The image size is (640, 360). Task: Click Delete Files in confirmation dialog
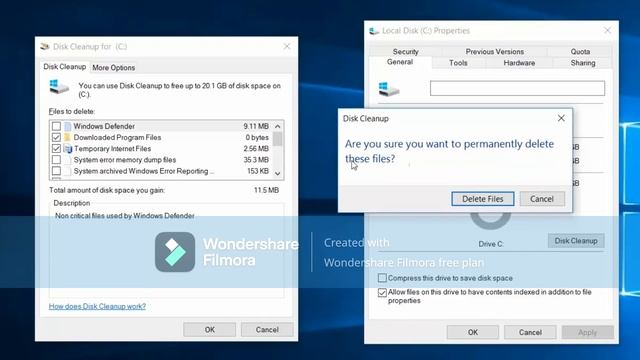point(482,199)
